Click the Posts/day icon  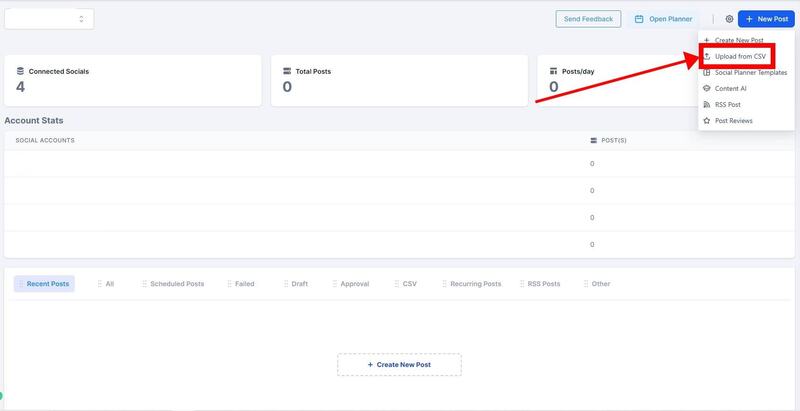pyautogui.click(x=554, y=71)
